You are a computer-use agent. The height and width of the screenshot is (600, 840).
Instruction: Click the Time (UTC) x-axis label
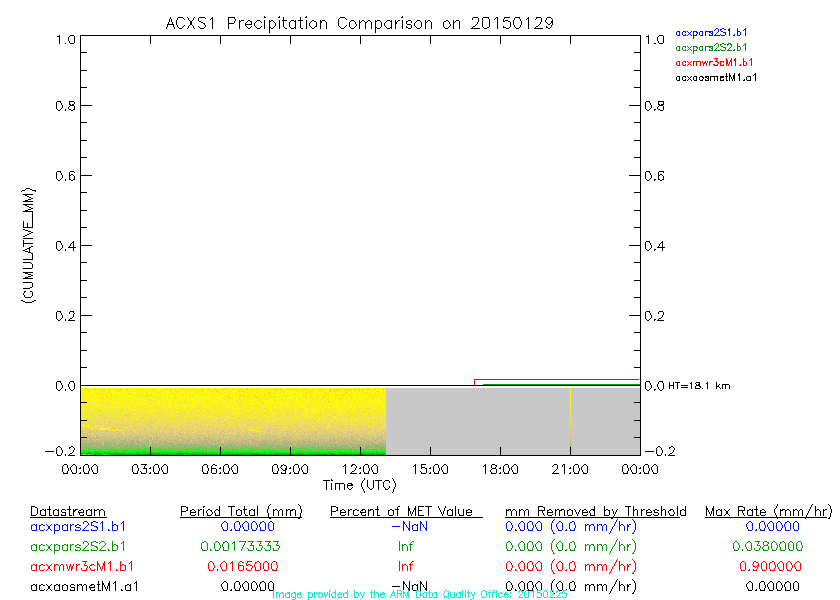(359, 485)
